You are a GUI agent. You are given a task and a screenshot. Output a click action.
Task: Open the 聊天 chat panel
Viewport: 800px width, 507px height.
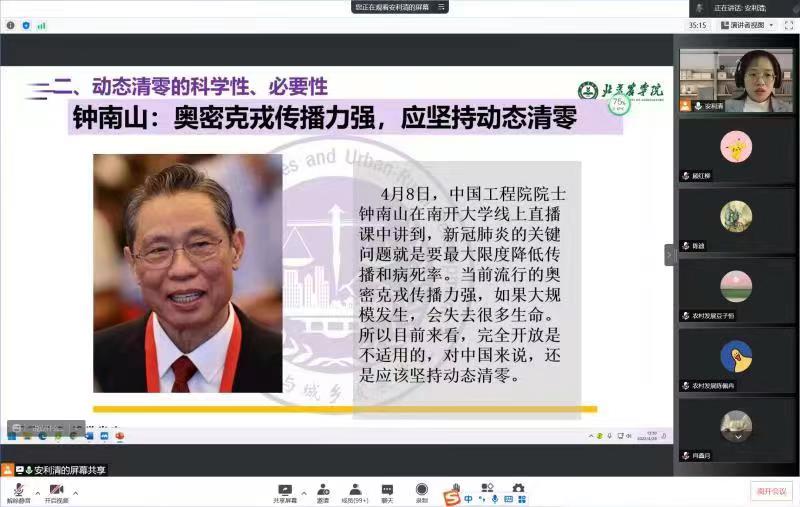pyautogui.click(x=386, y=489)
